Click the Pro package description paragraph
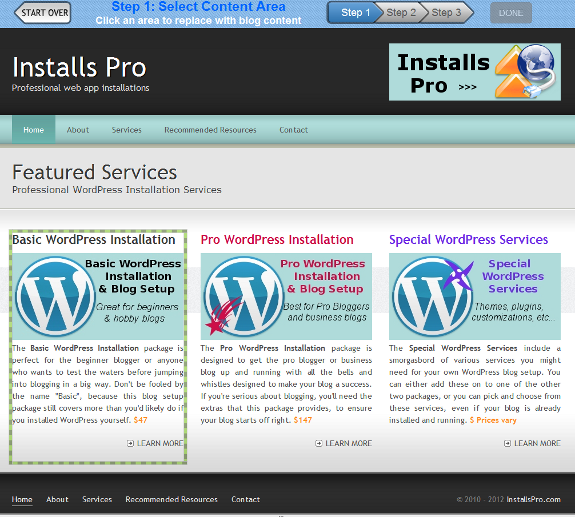575x517 pixels. coord(286,384)
